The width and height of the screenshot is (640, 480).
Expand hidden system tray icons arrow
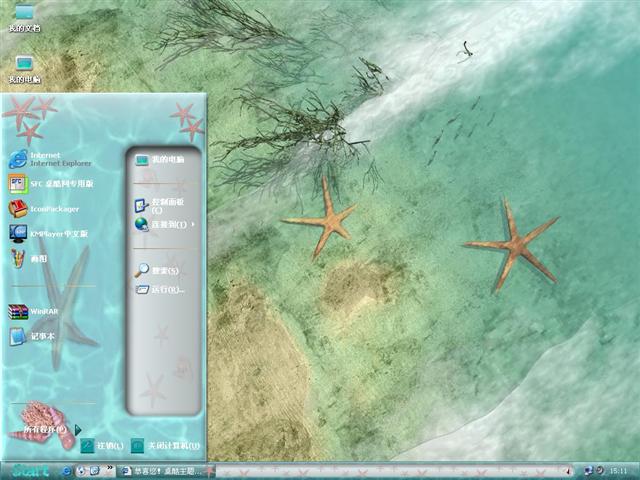point(569,471)
